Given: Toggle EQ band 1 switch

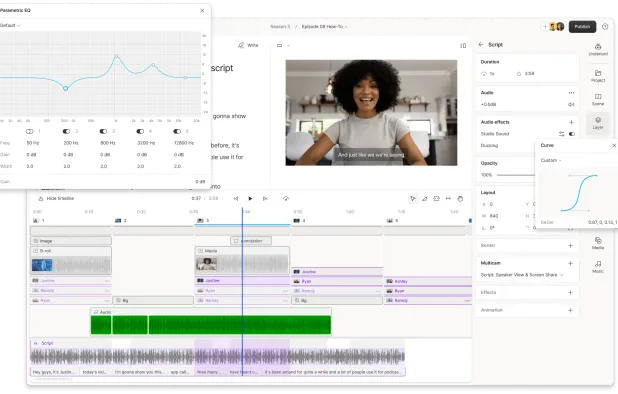Looking at the screenshot, I should (x=30, y=131).
